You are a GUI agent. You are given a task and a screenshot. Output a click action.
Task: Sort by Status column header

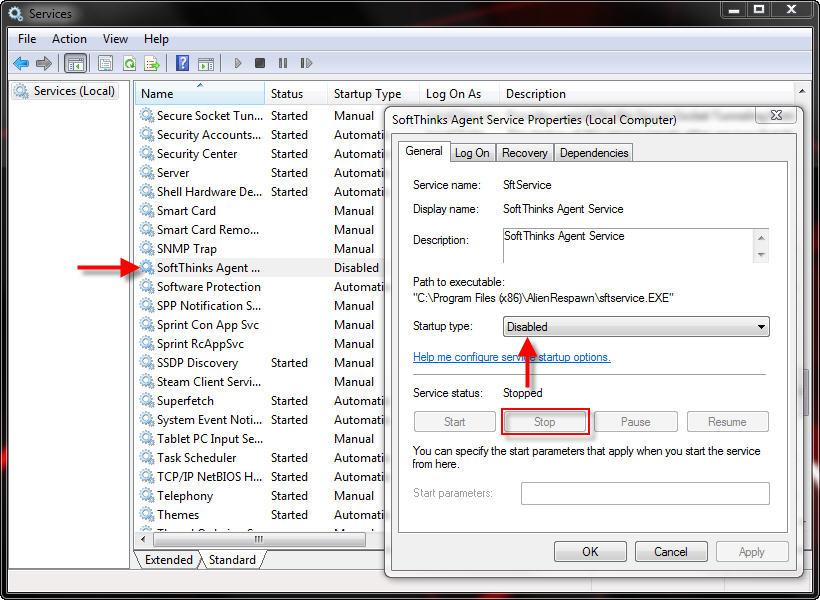pyautogui.click(x=296, y=94)
